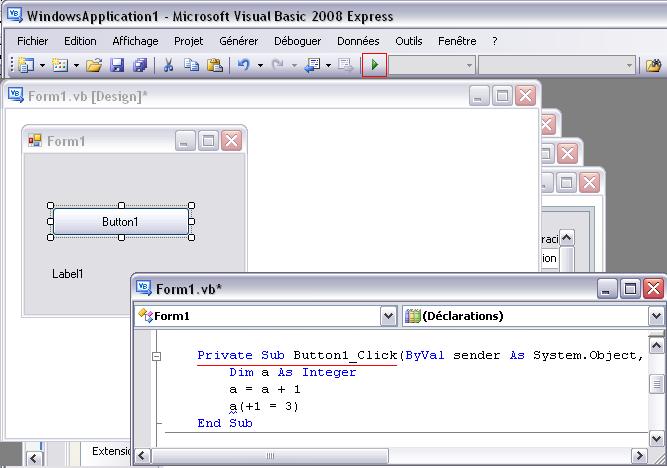Open the Navigate Backward dropdown arrow
Image resolution: width=667 pixels, height=468 pixels.
click(328, 66)
